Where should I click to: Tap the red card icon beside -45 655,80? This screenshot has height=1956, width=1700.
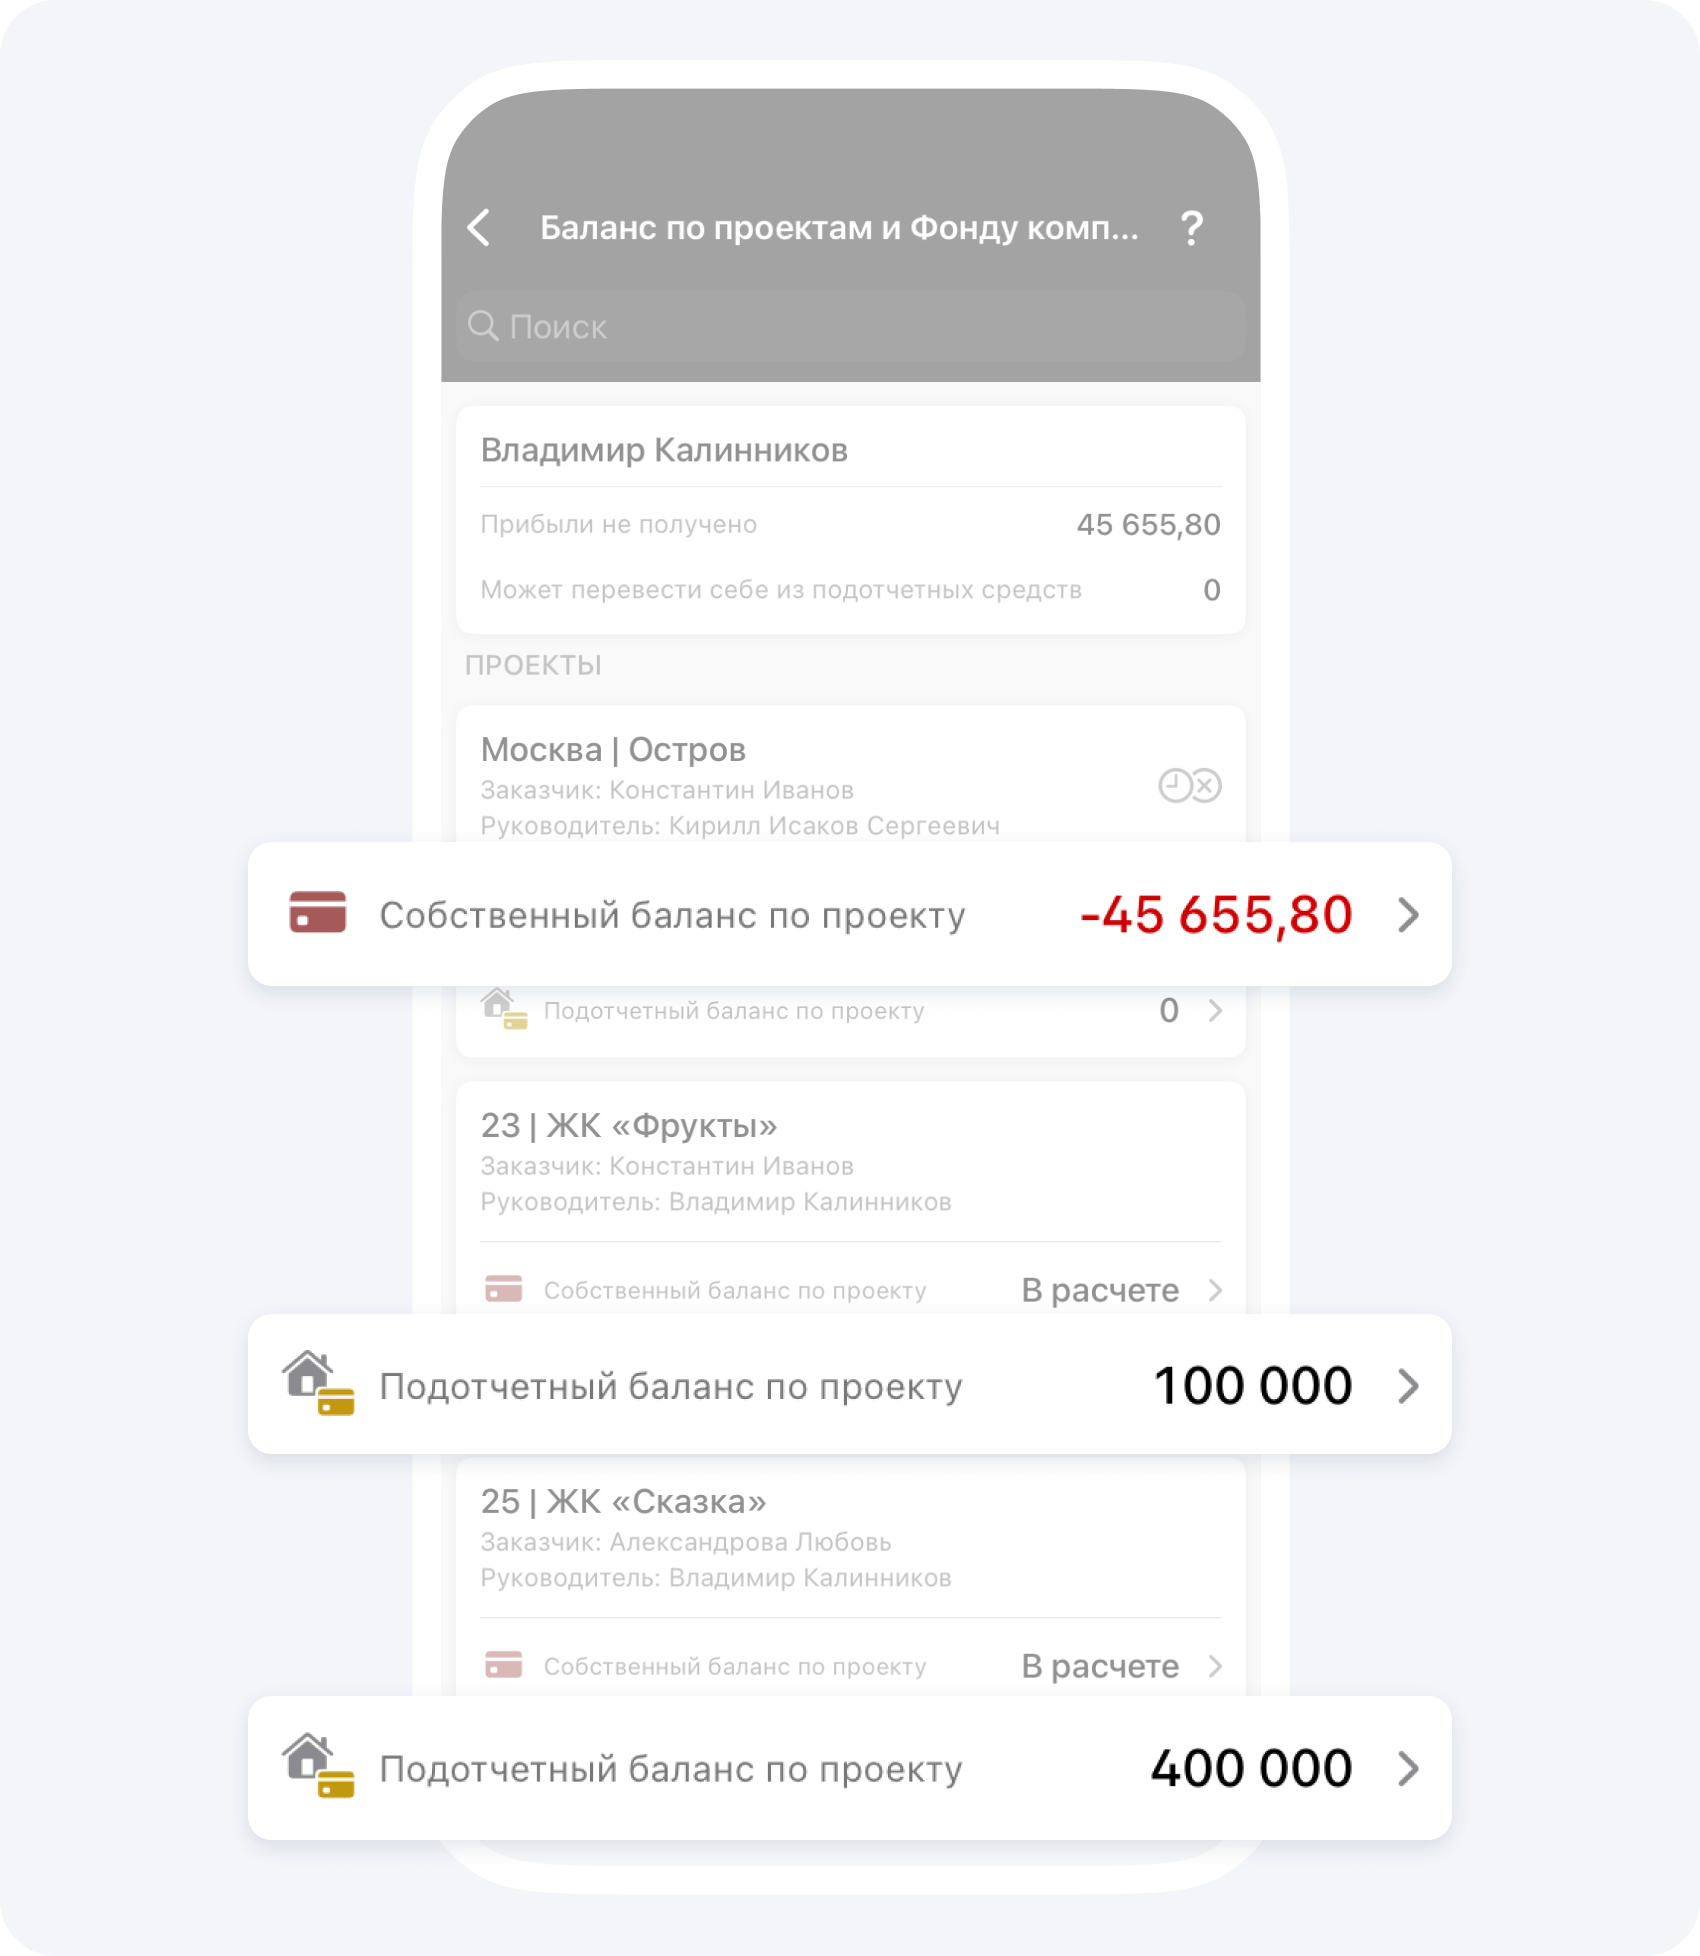pos(318,913)
